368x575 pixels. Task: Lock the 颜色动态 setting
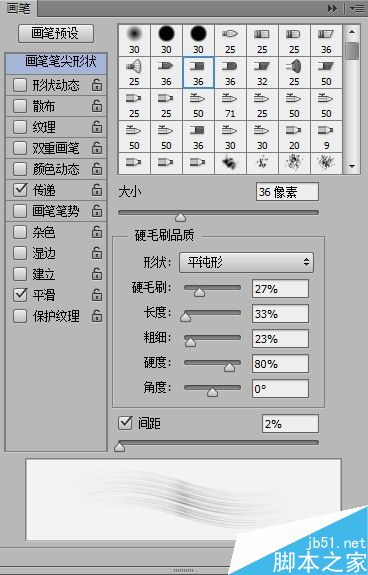click(x=97, y=169)
